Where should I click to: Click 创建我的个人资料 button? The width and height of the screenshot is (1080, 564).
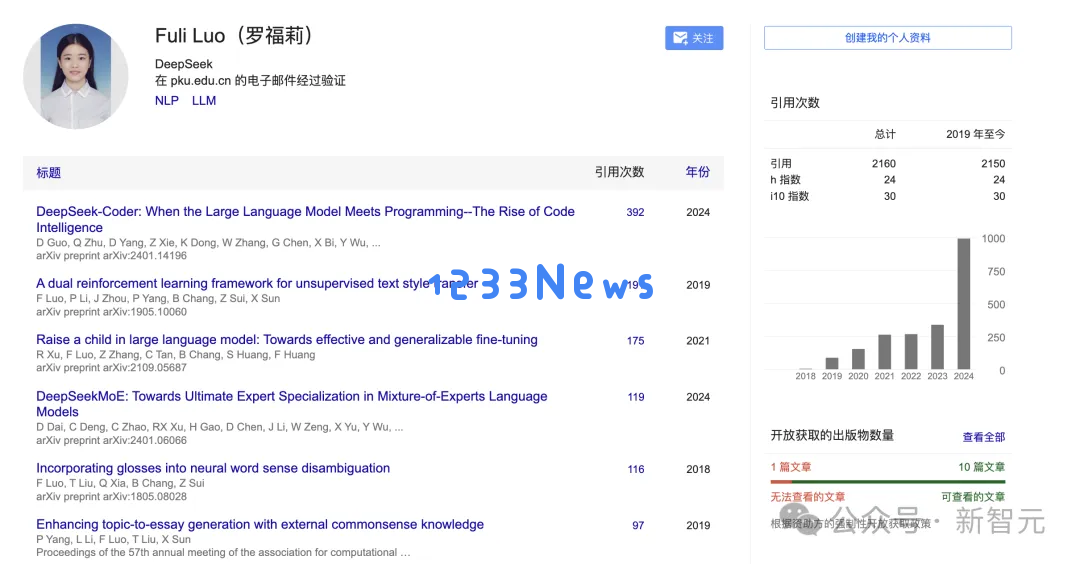887,38
